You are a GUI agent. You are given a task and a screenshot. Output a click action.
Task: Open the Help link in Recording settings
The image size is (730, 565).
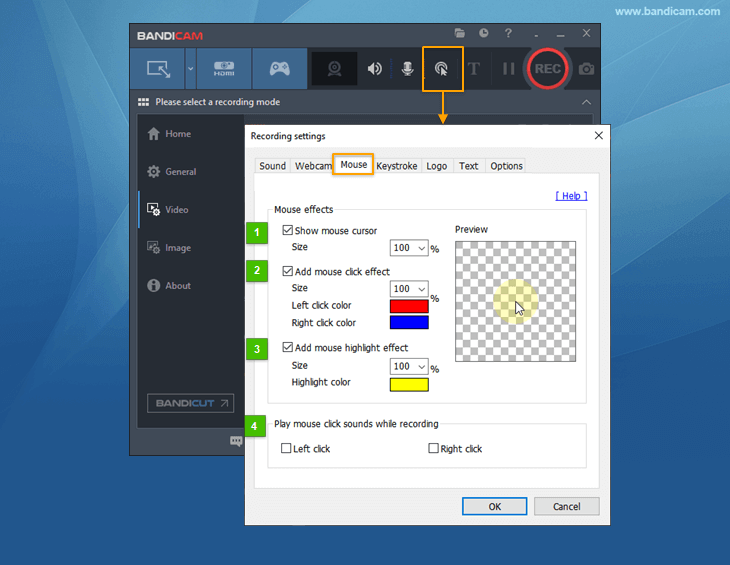point(571,196)
